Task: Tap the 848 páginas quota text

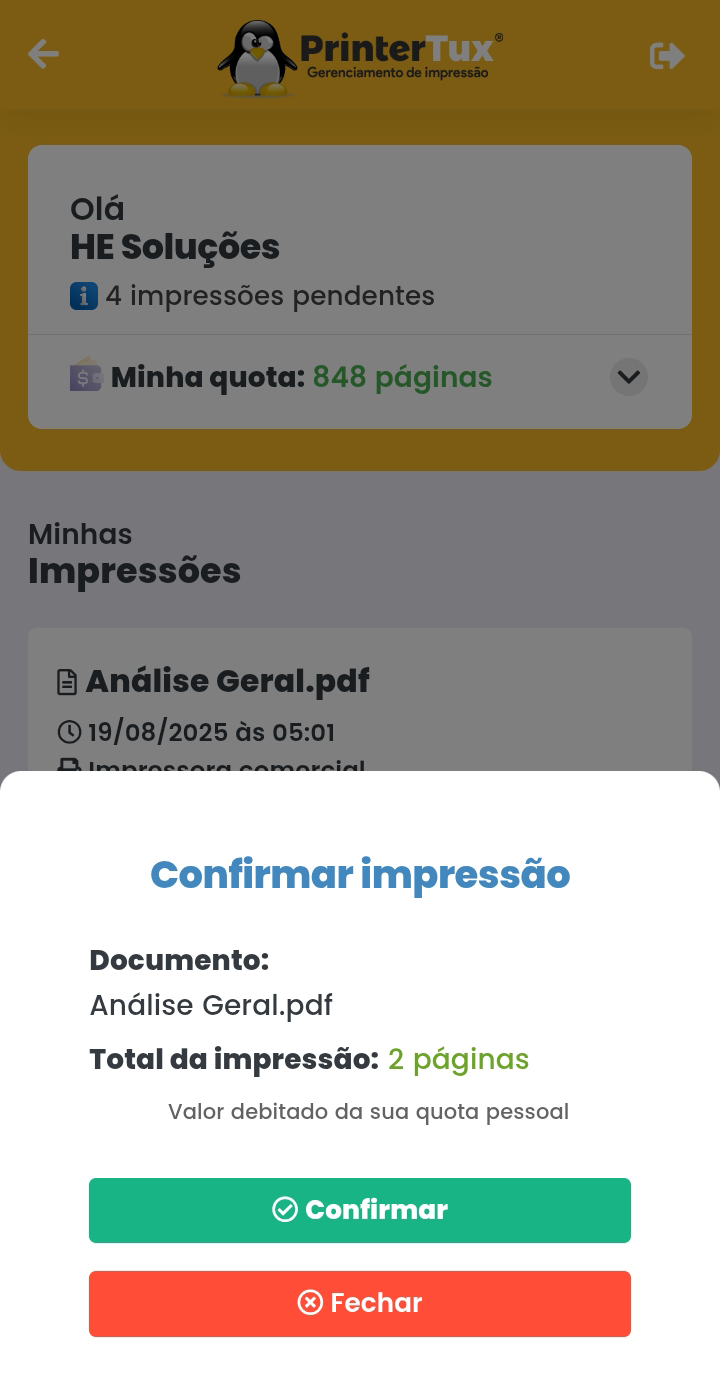Action: pyautogui.click(x=402, y=377)
